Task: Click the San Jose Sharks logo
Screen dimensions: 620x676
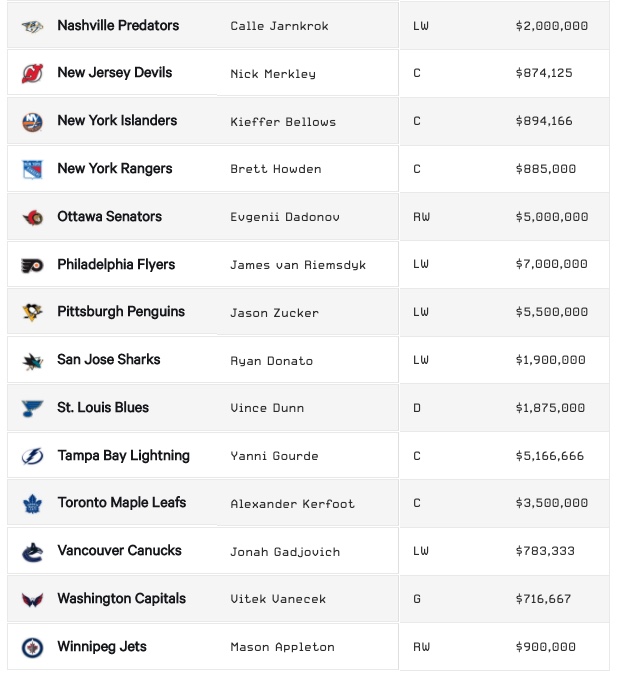Action: point(32,361)
